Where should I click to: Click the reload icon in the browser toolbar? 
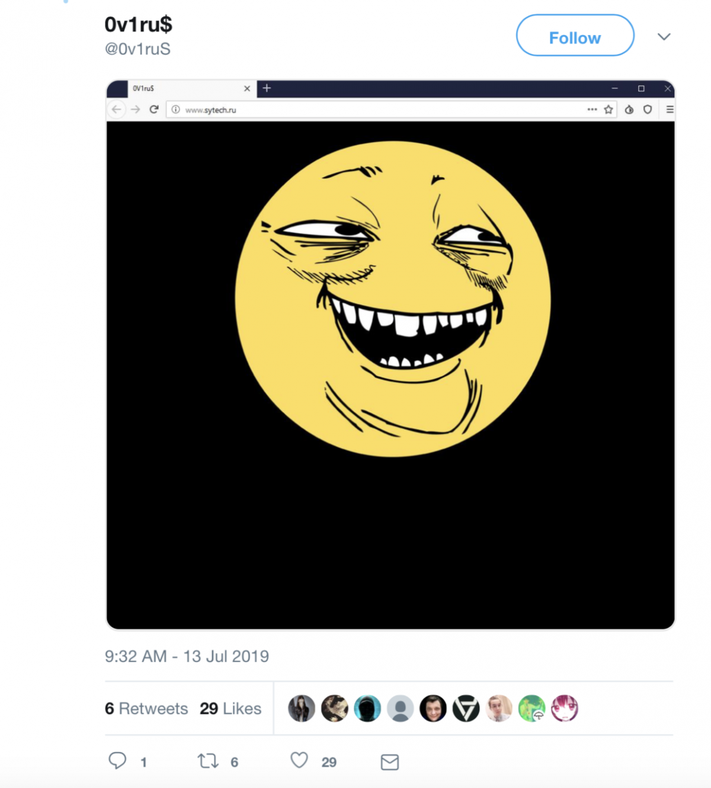[x=154, y=109]
